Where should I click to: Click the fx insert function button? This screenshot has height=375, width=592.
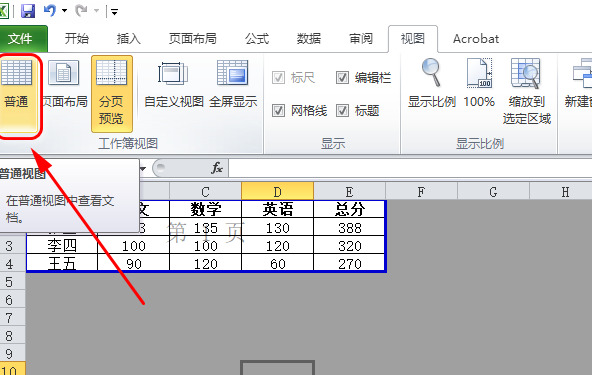pos(217,168)
